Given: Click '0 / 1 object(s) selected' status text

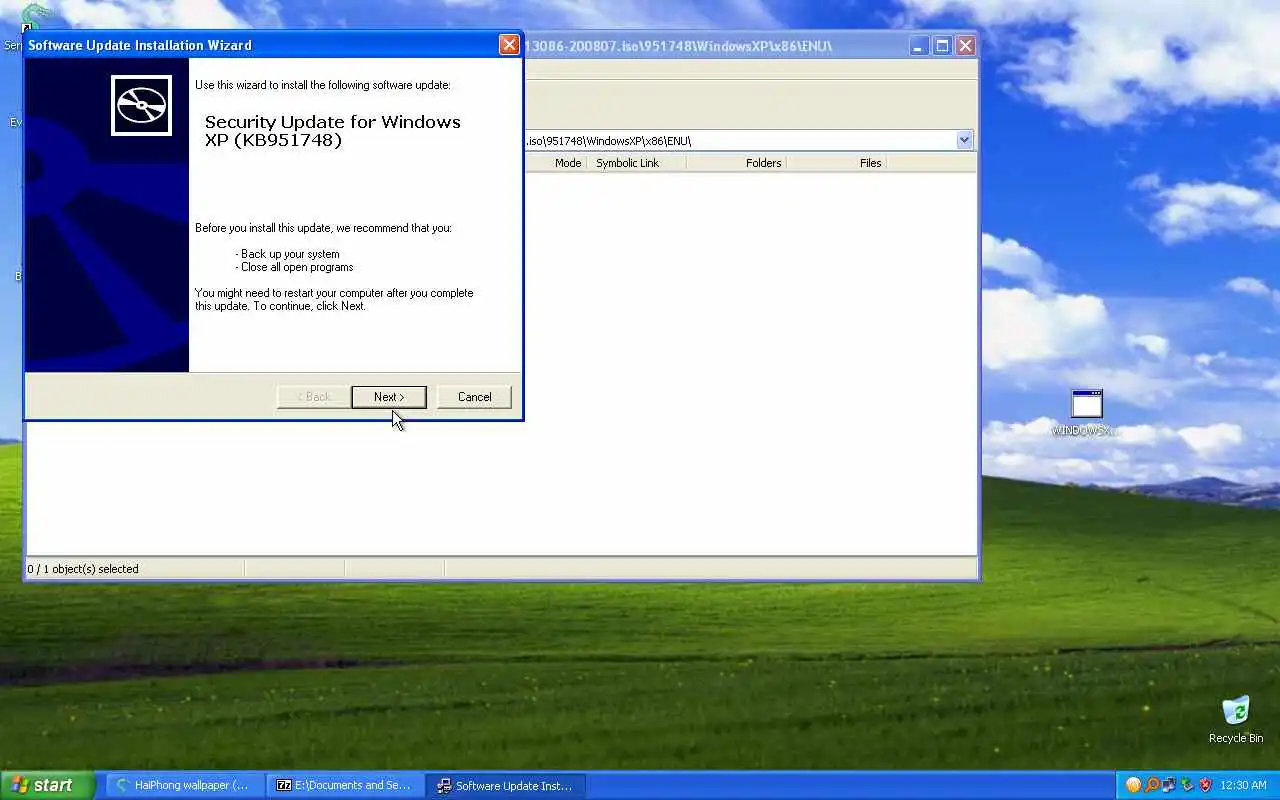Looking at the screenshot, I should (x=83, y=569).
